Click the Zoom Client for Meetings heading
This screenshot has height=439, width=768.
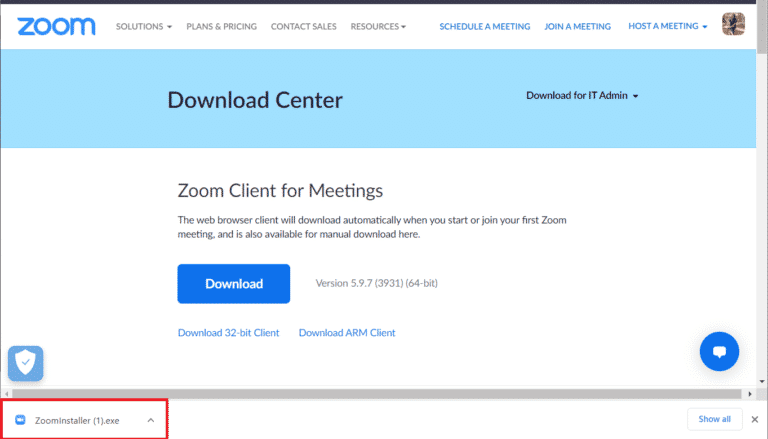pos(280,191)
